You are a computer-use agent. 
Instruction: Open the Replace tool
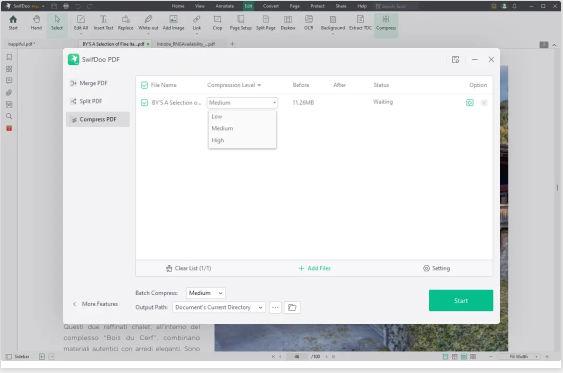coord(125,23)
